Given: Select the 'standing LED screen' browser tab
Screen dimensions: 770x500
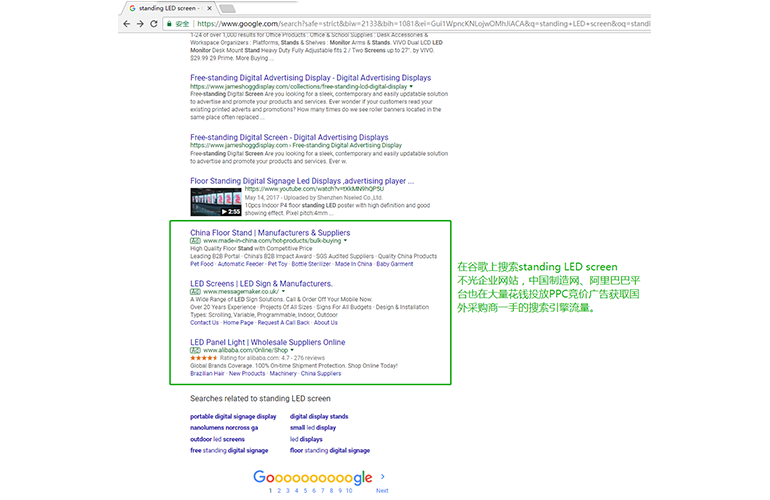Looking at the screenshot, I should pyautogui.click(x=167, y=8).
